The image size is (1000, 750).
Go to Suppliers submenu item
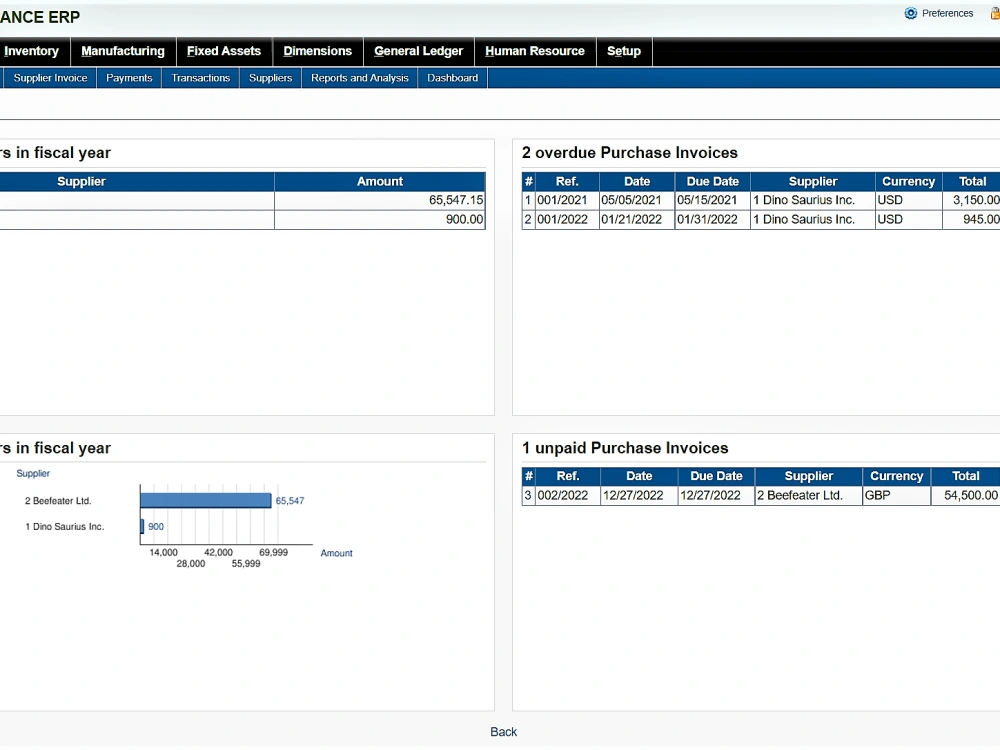(270, 78)
